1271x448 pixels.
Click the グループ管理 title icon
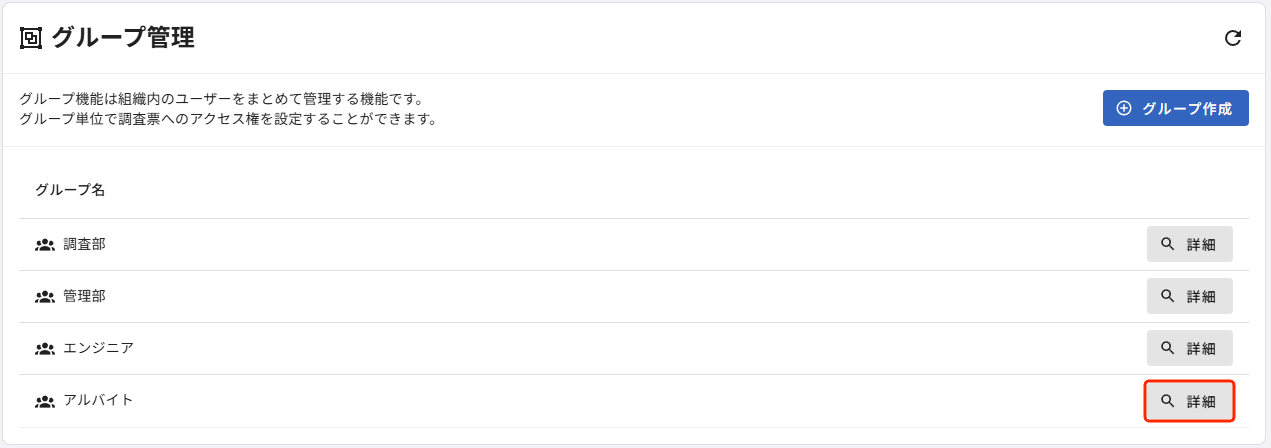[x=31, y=38]
